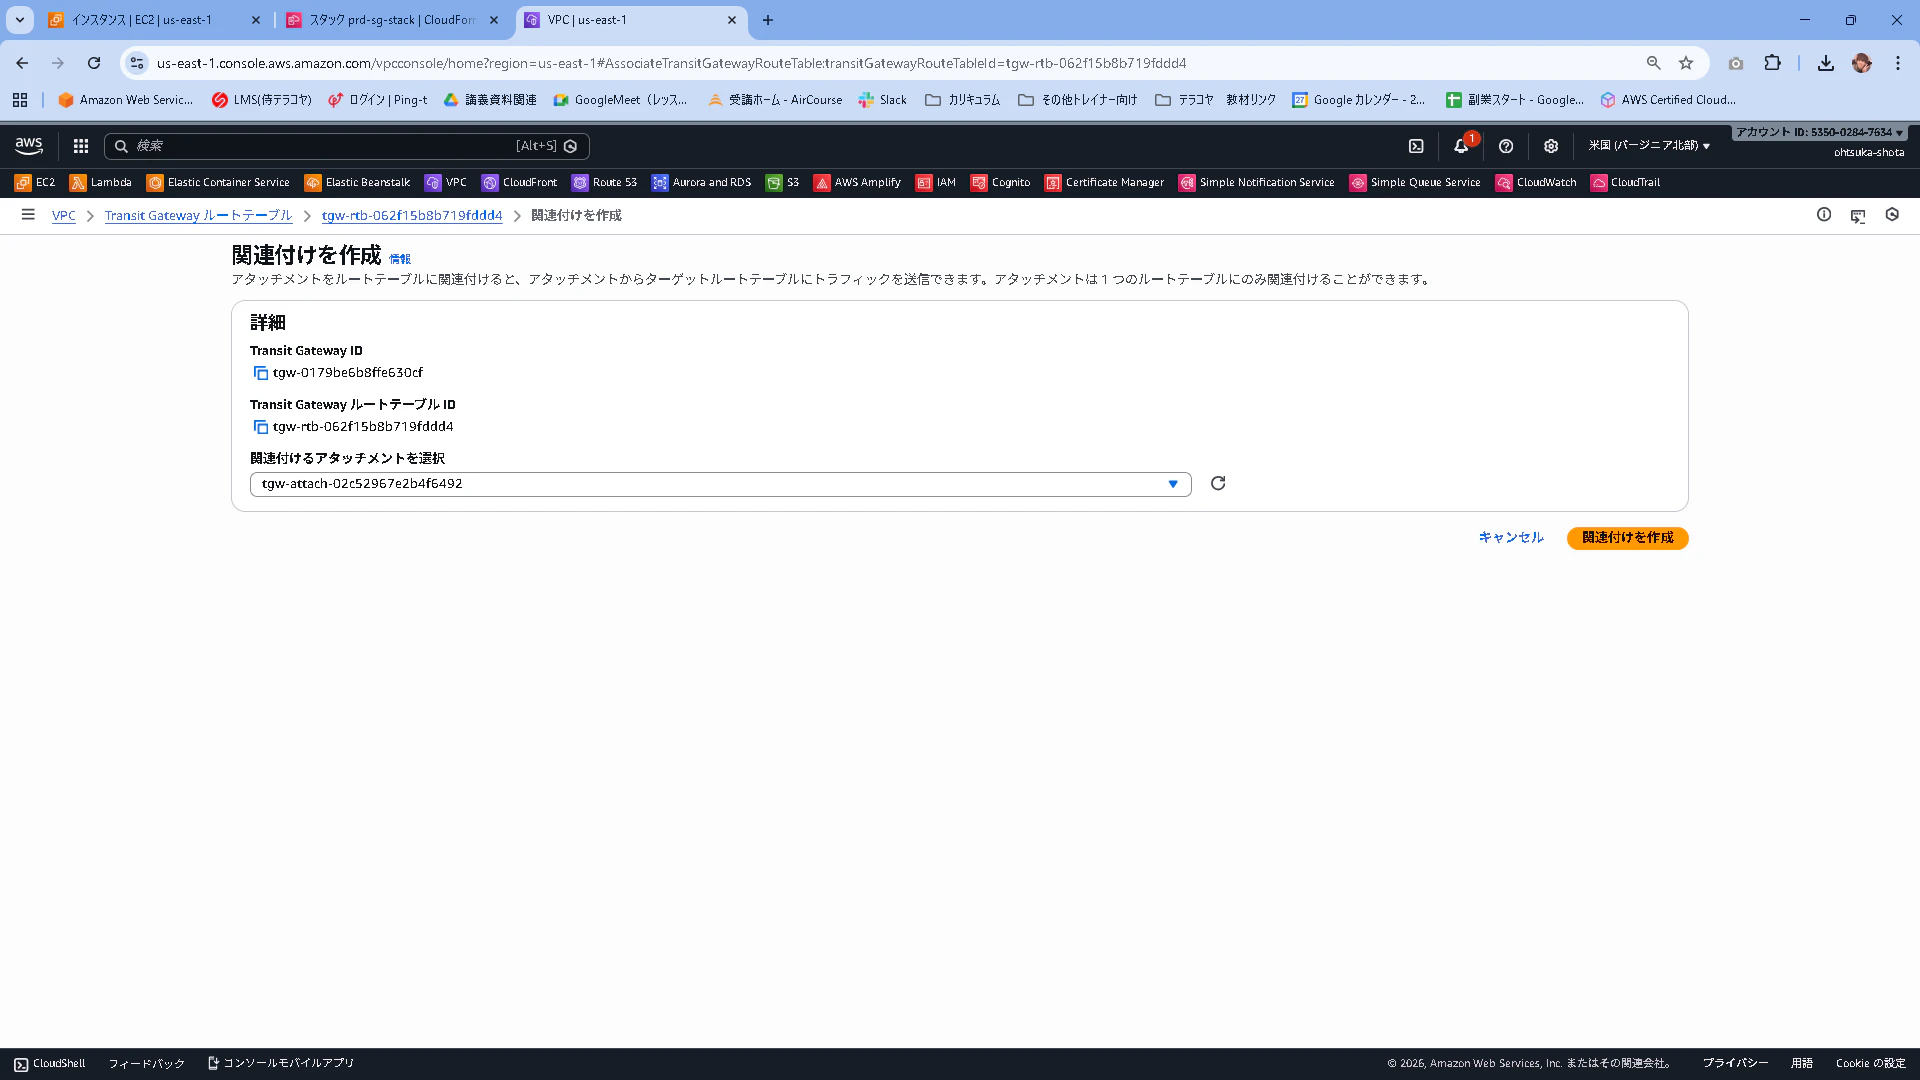Open the 情報 info link
This screenshot has height=1080, width=1920.
pyautogui.click(x=400, y=259)
